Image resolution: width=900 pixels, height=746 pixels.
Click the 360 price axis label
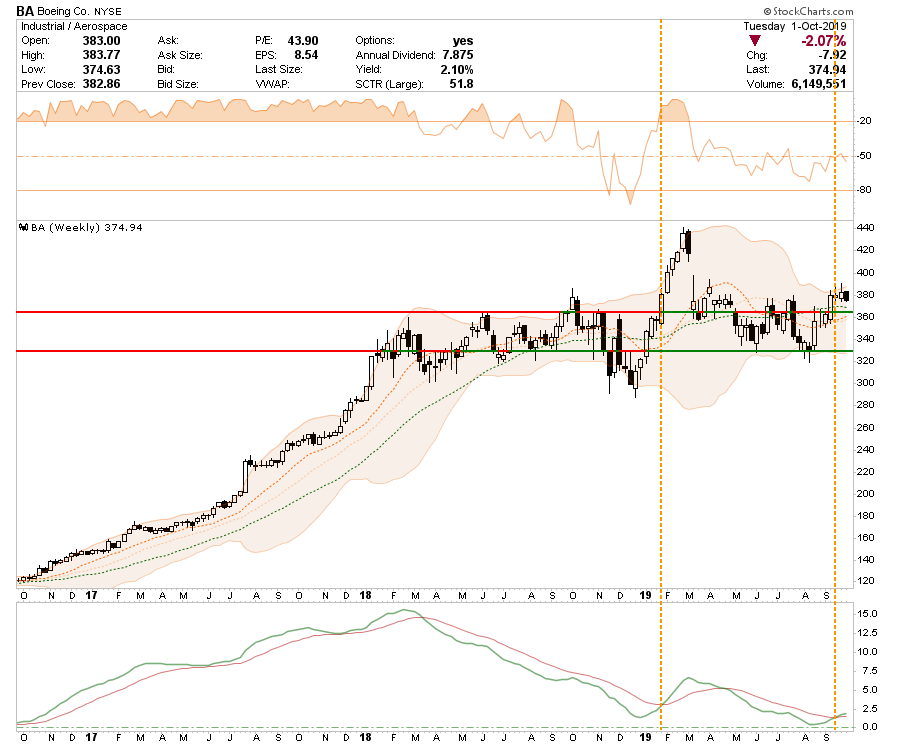click(866, 317)
